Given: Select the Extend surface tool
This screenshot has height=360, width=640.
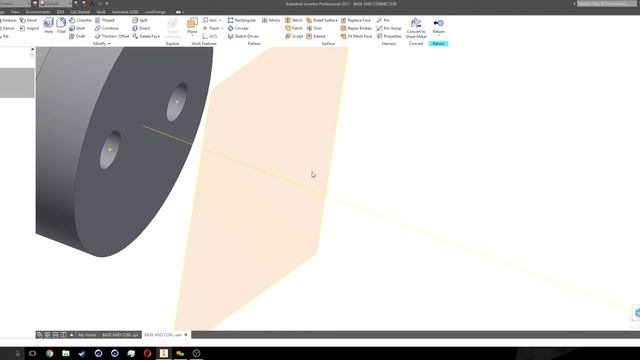Looking at the screenshot, I should pyautogui.click(x=316, y=36).
